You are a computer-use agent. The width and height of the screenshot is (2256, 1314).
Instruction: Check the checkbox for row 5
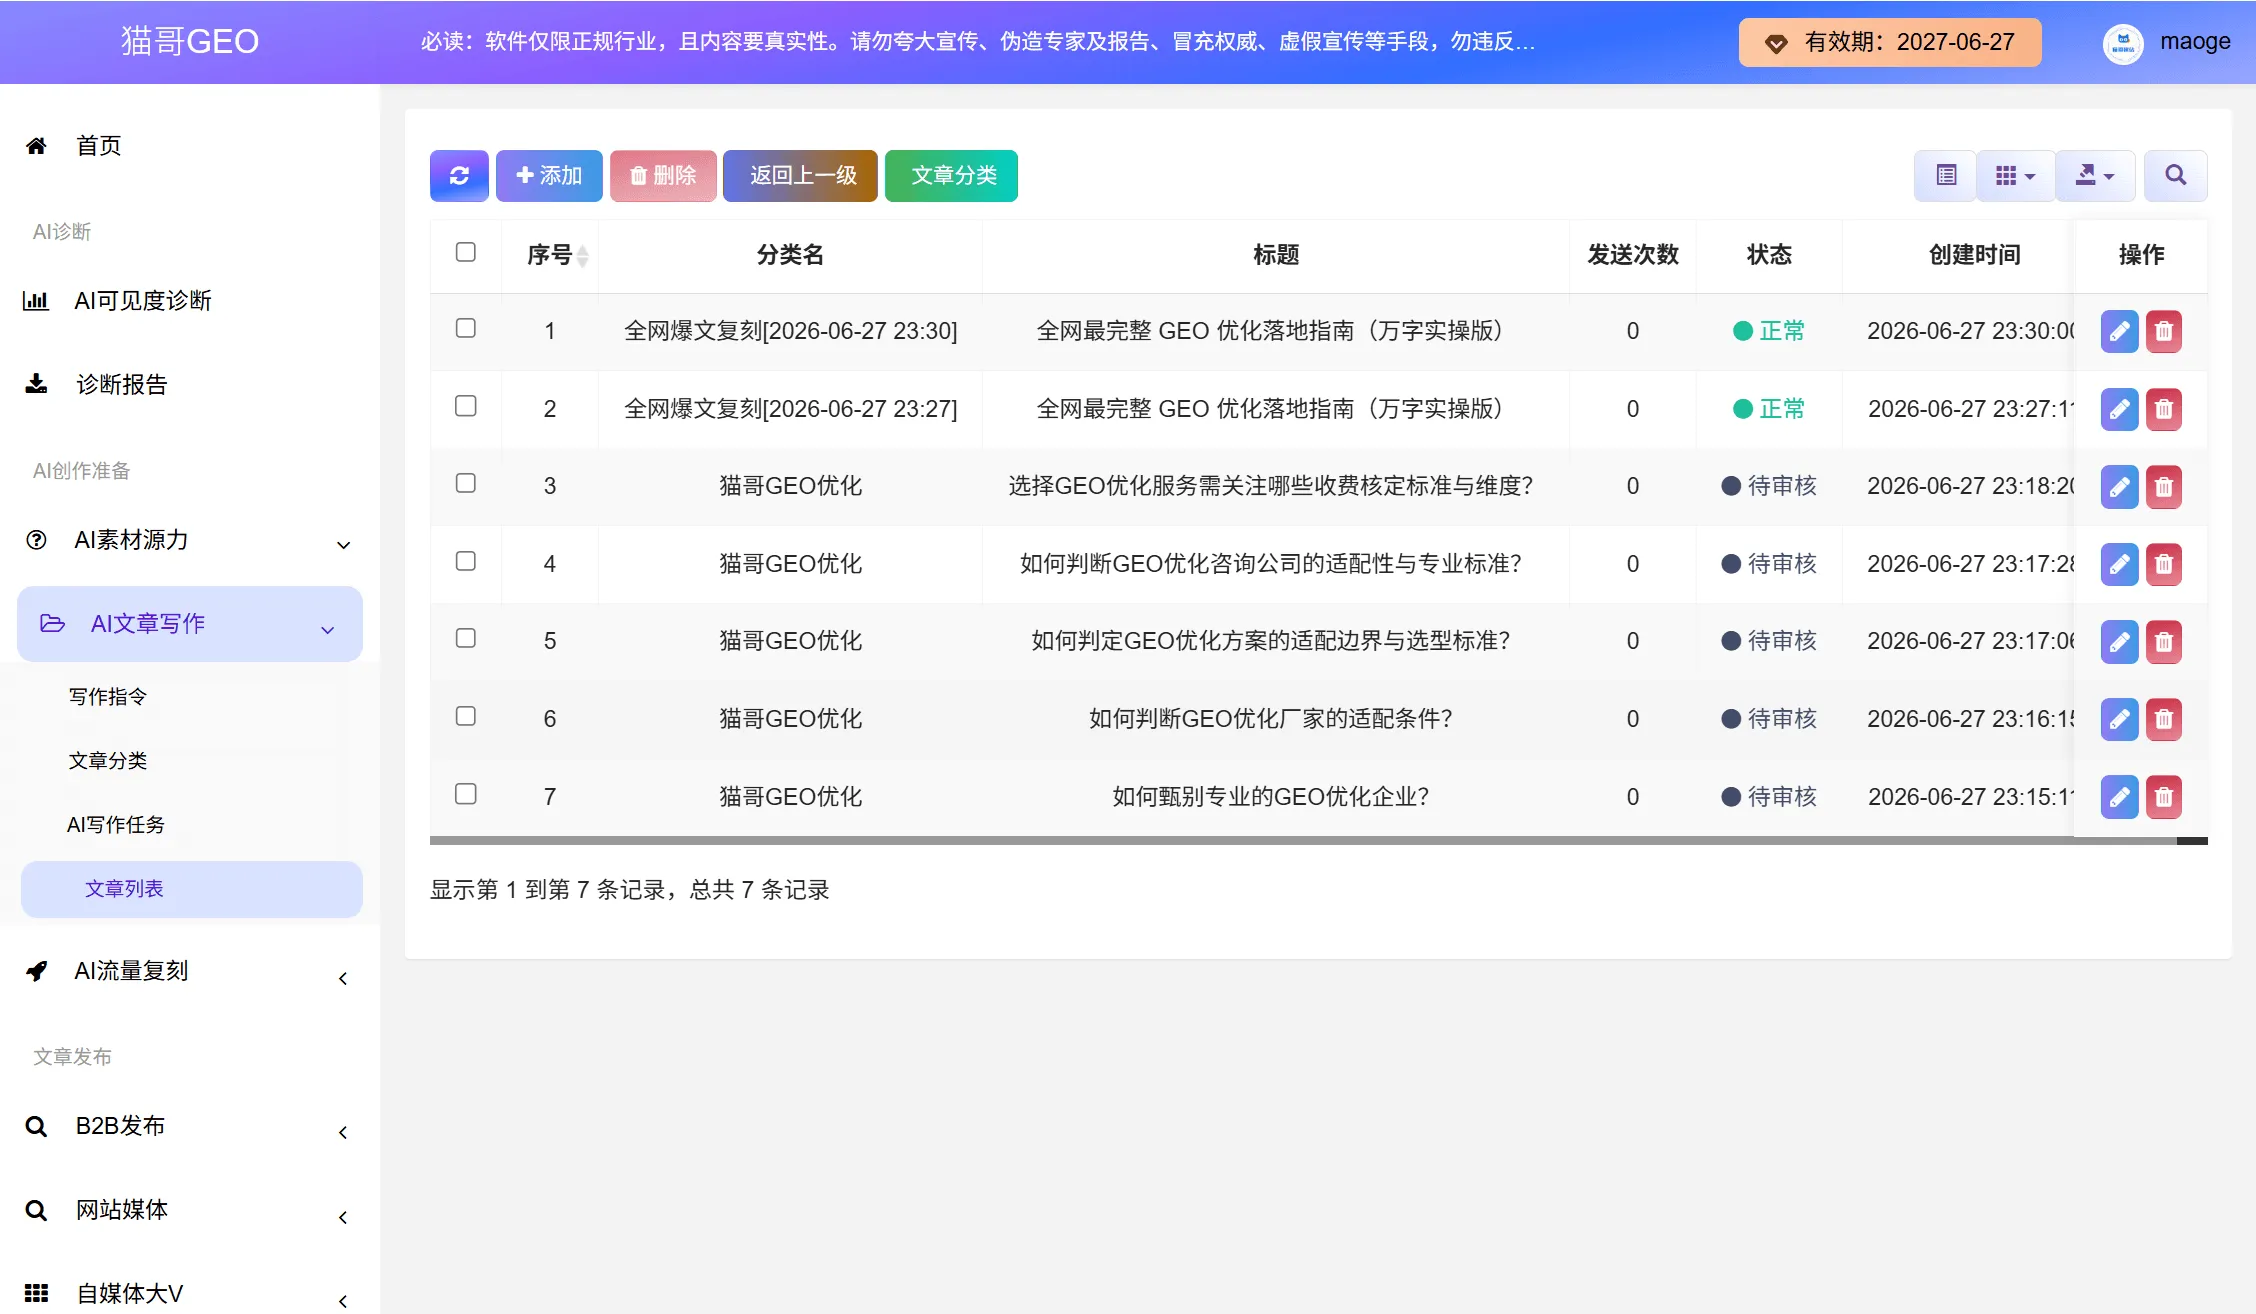click(x=465, y=638)
